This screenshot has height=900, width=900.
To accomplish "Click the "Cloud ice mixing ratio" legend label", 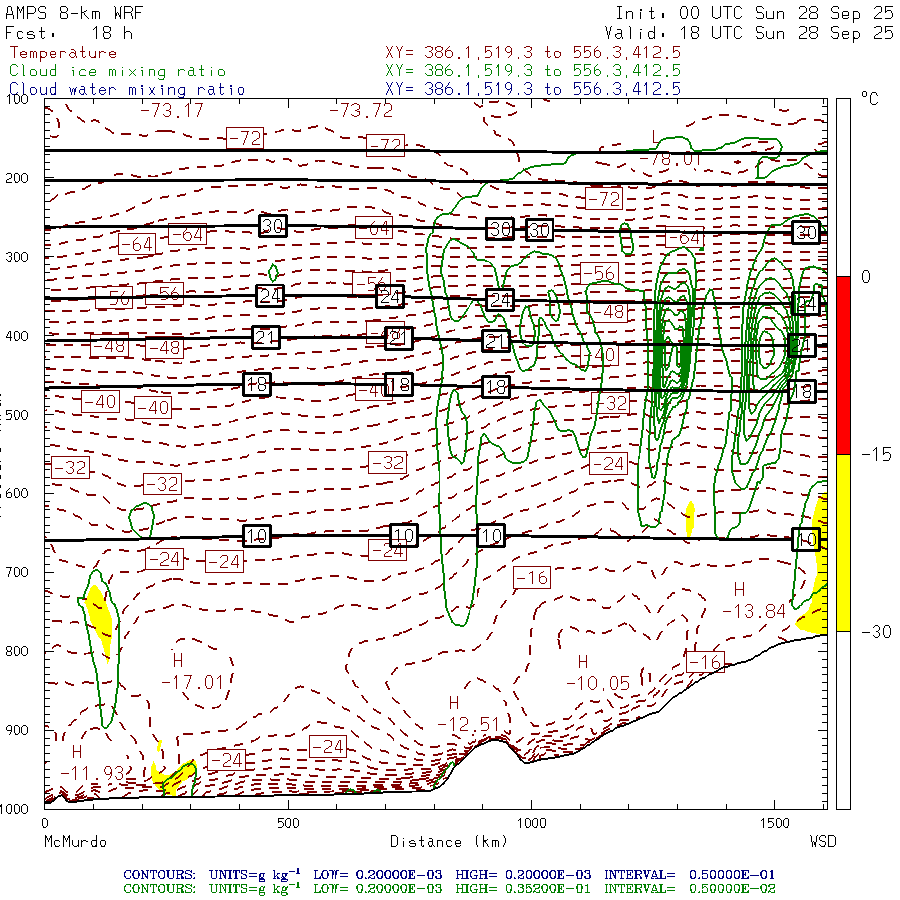I will pos(118,71).
